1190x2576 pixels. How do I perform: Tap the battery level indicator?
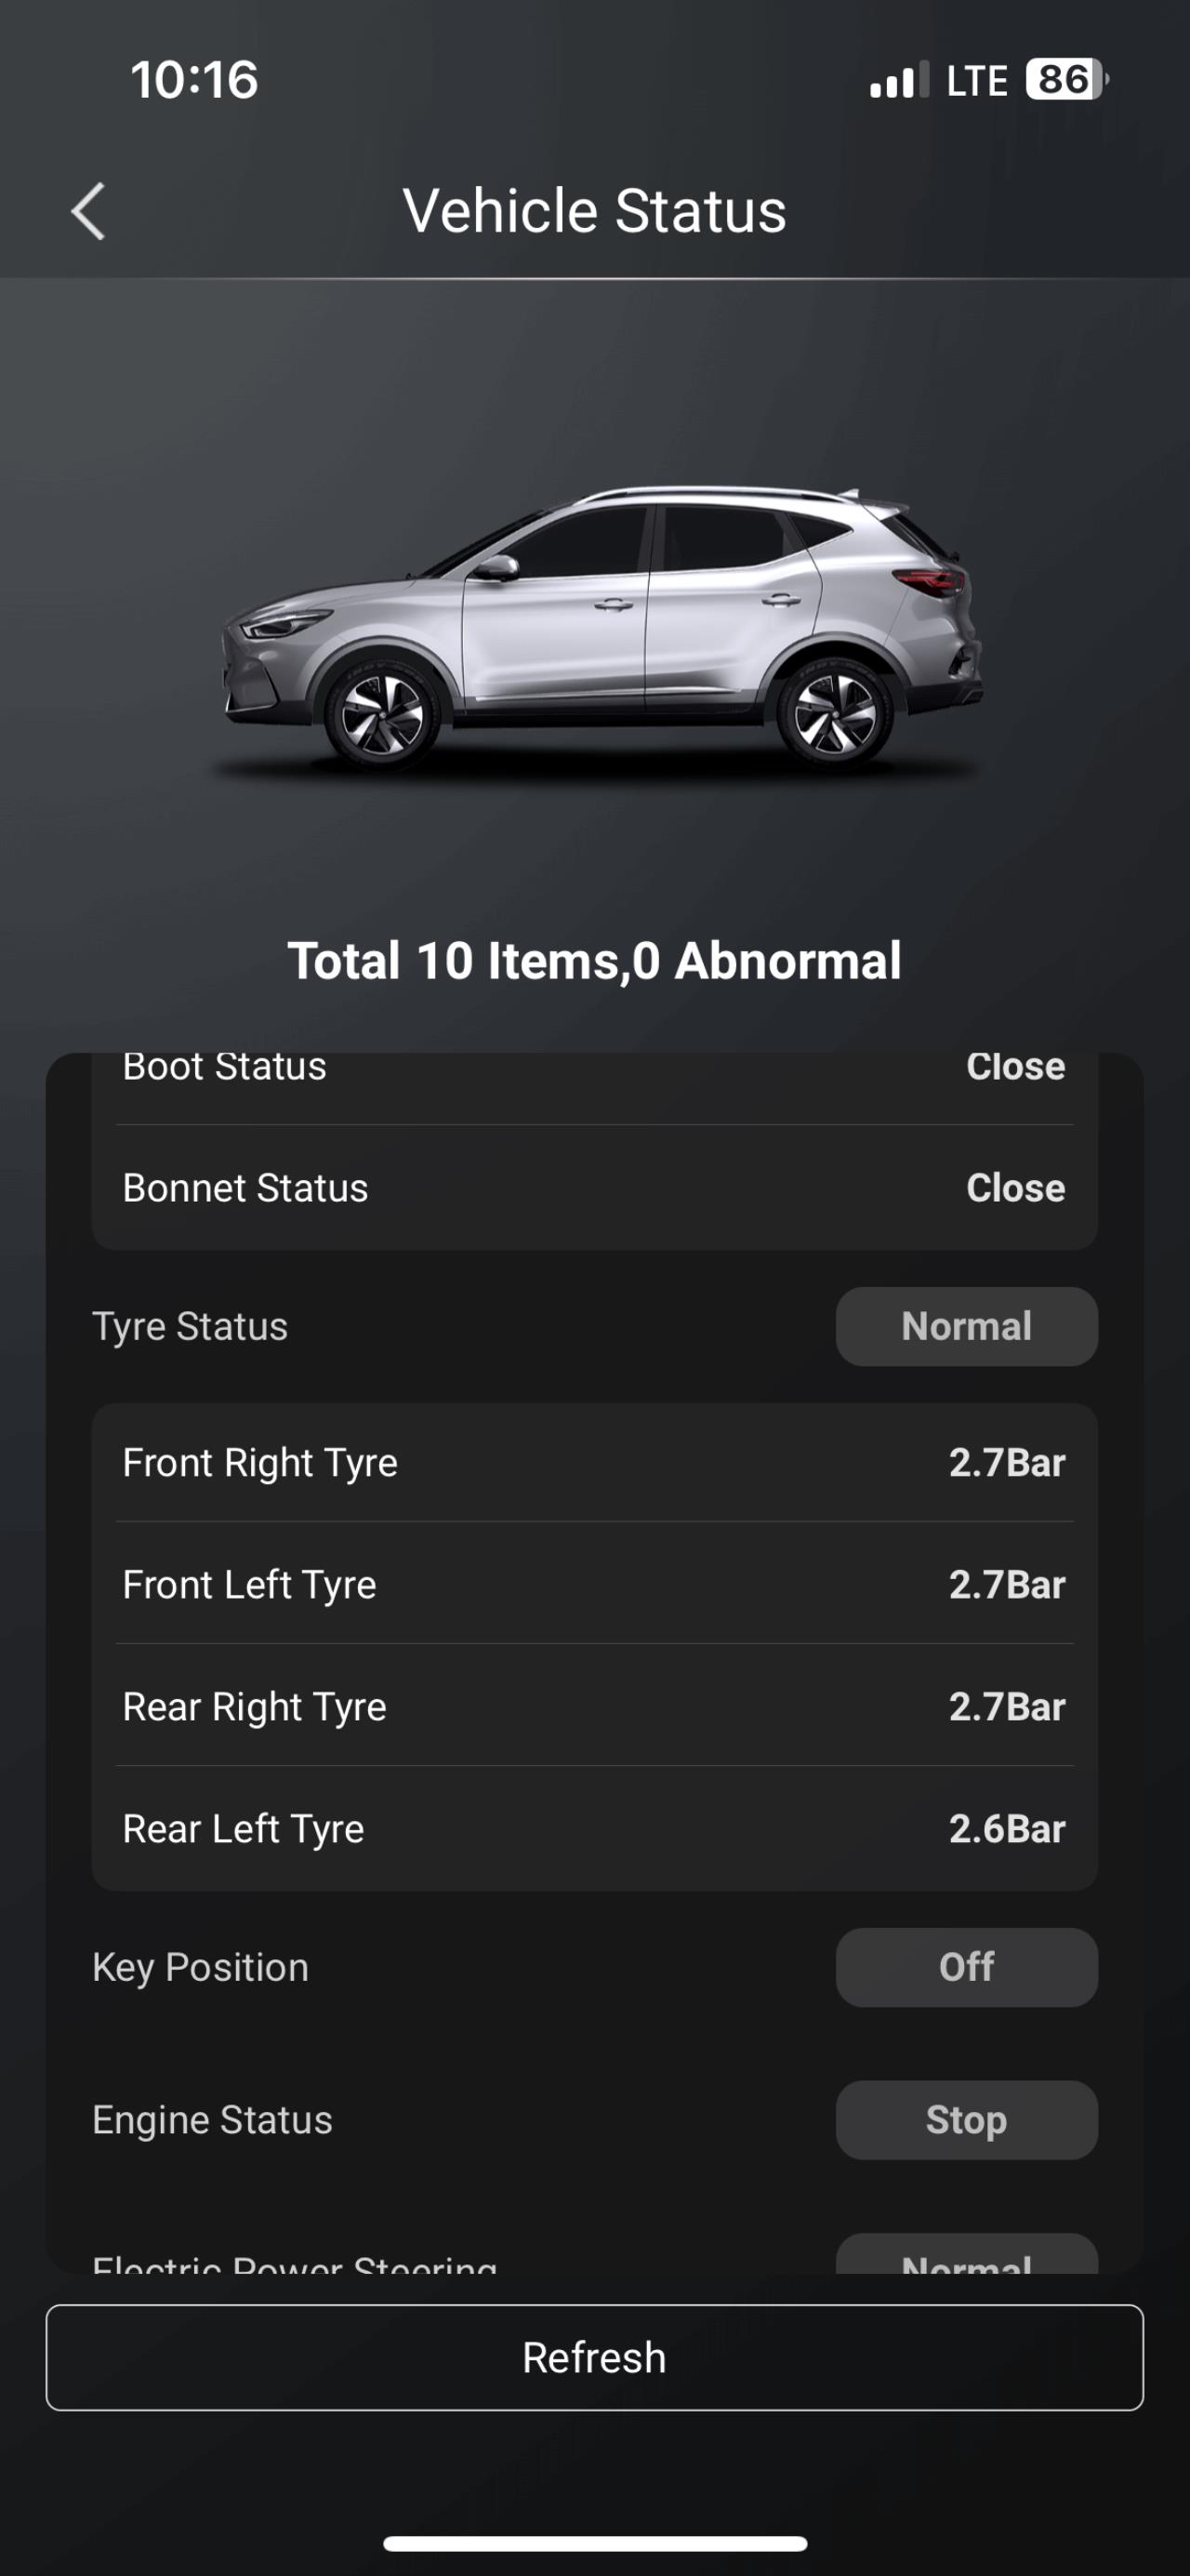(1067, 79)
